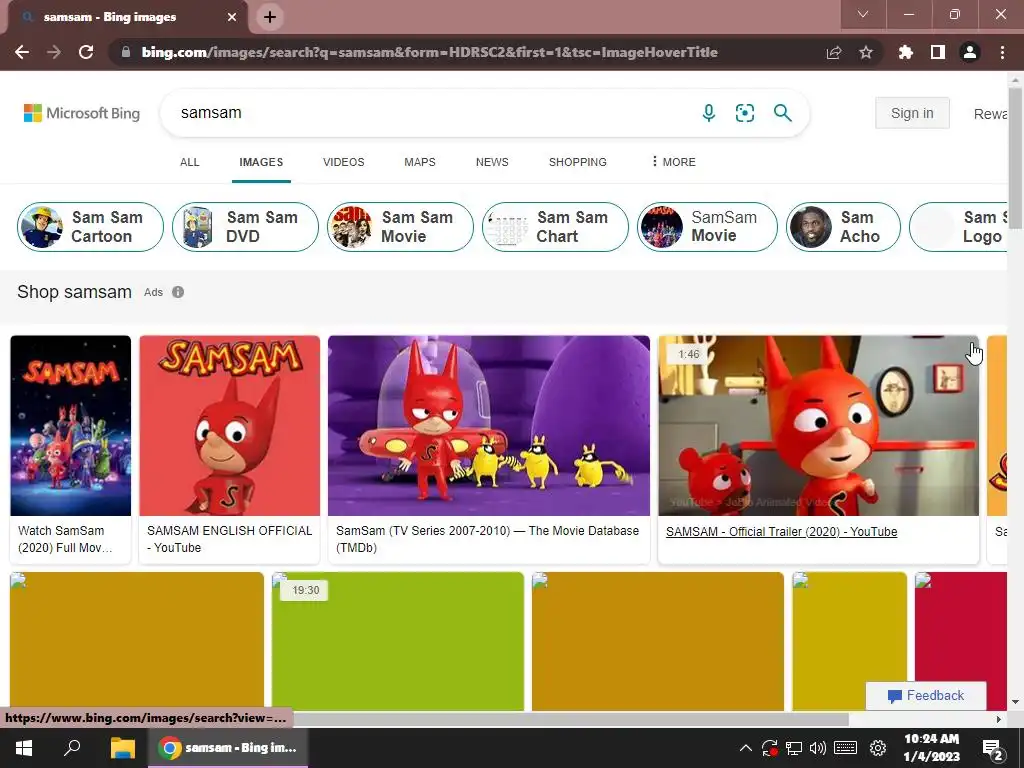Open the tab search chevron in title bar
Viewport: 1024px width, 768px height.
pos(863,14)
